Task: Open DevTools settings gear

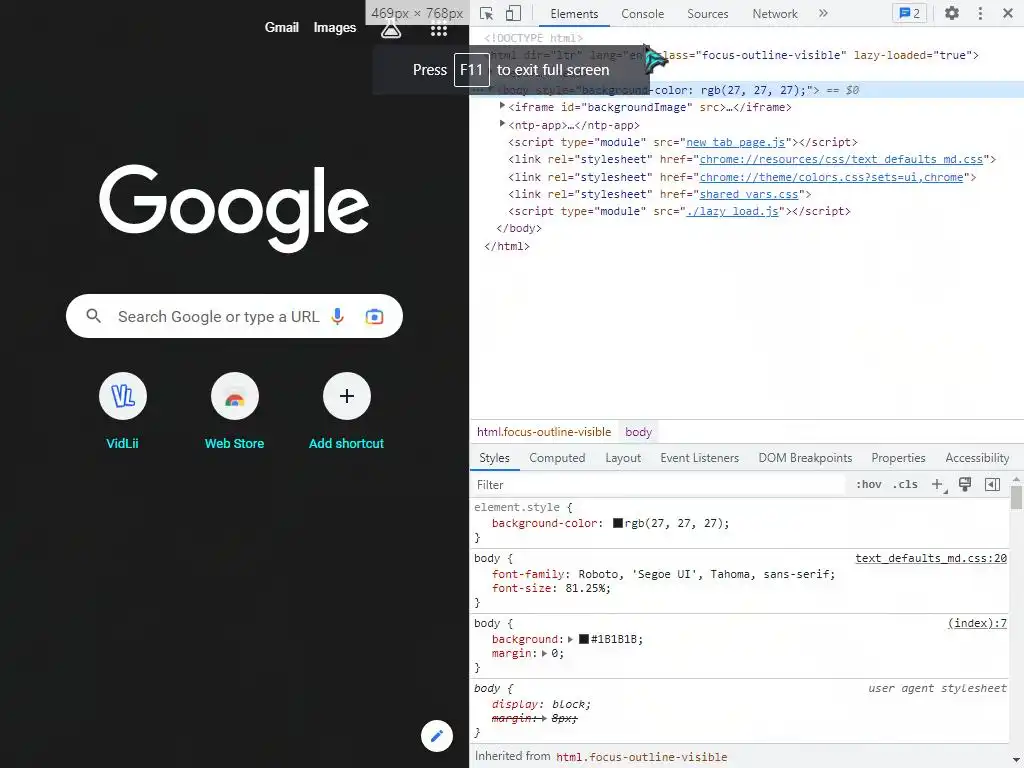Action: (x=952, y=13)
